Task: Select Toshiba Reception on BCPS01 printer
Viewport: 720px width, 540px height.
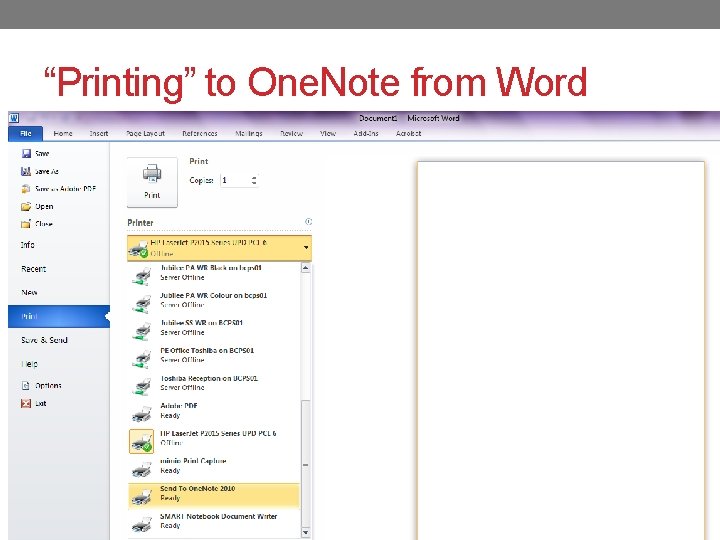Action: pyautogui.click(x=214, y=383)
